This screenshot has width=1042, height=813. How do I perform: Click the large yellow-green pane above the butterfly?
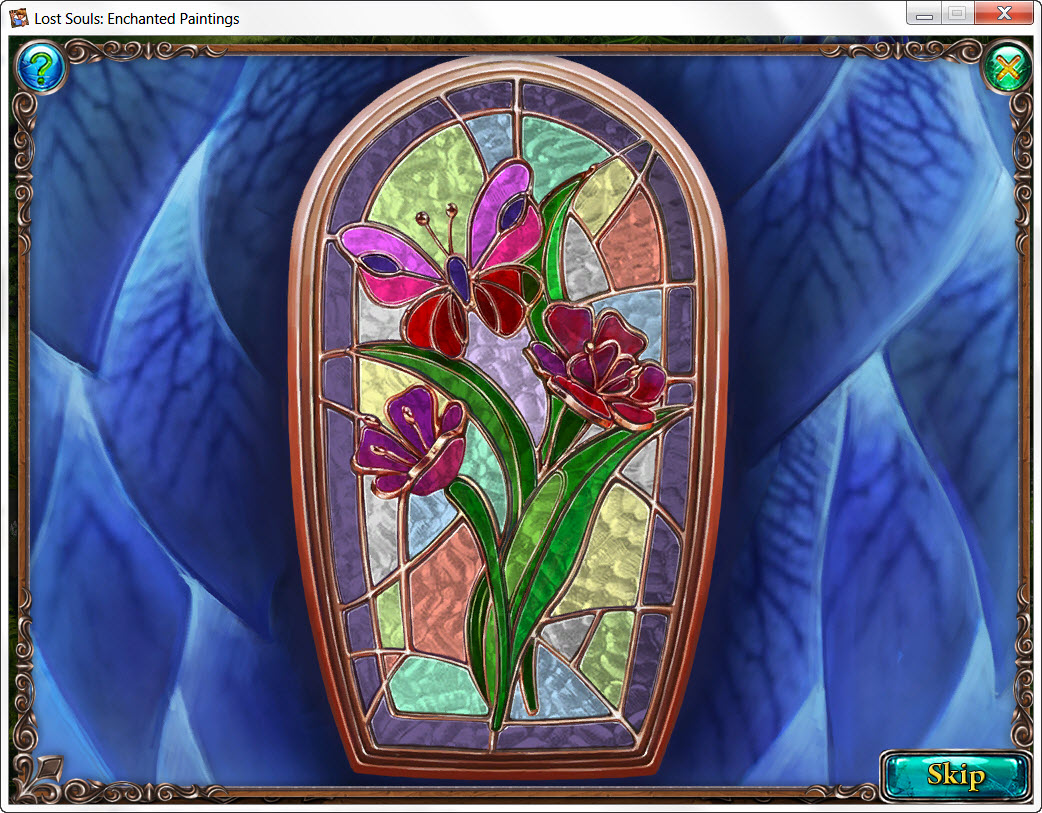tap(420, 180)
